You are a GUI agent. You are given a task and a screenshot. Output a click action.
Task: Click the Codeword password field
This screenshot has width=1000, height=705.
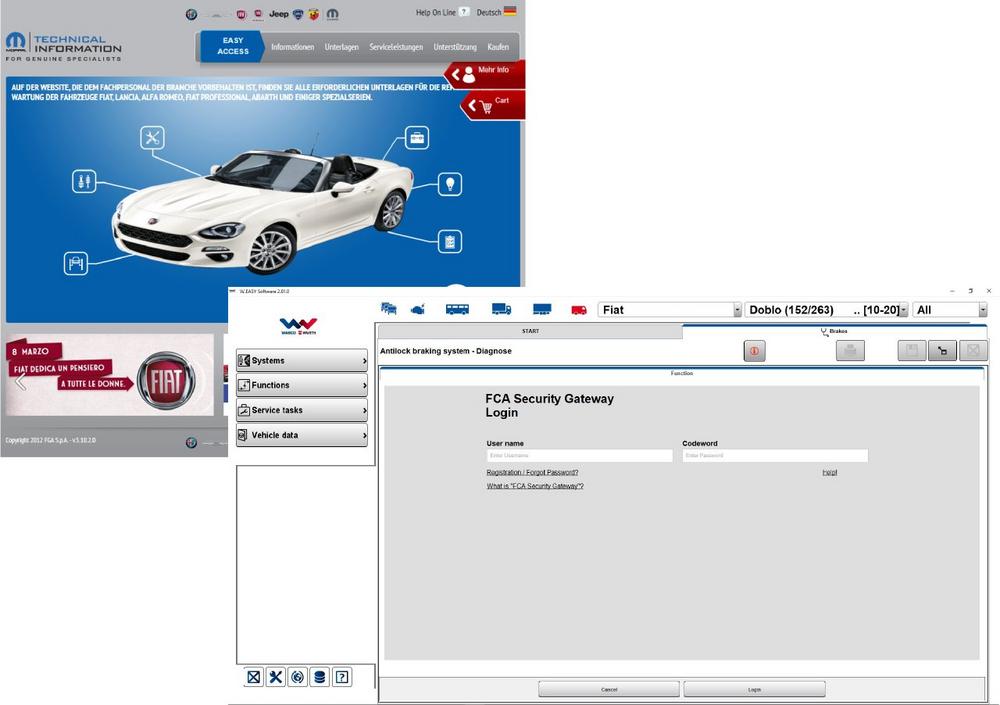tap(775, 456)
